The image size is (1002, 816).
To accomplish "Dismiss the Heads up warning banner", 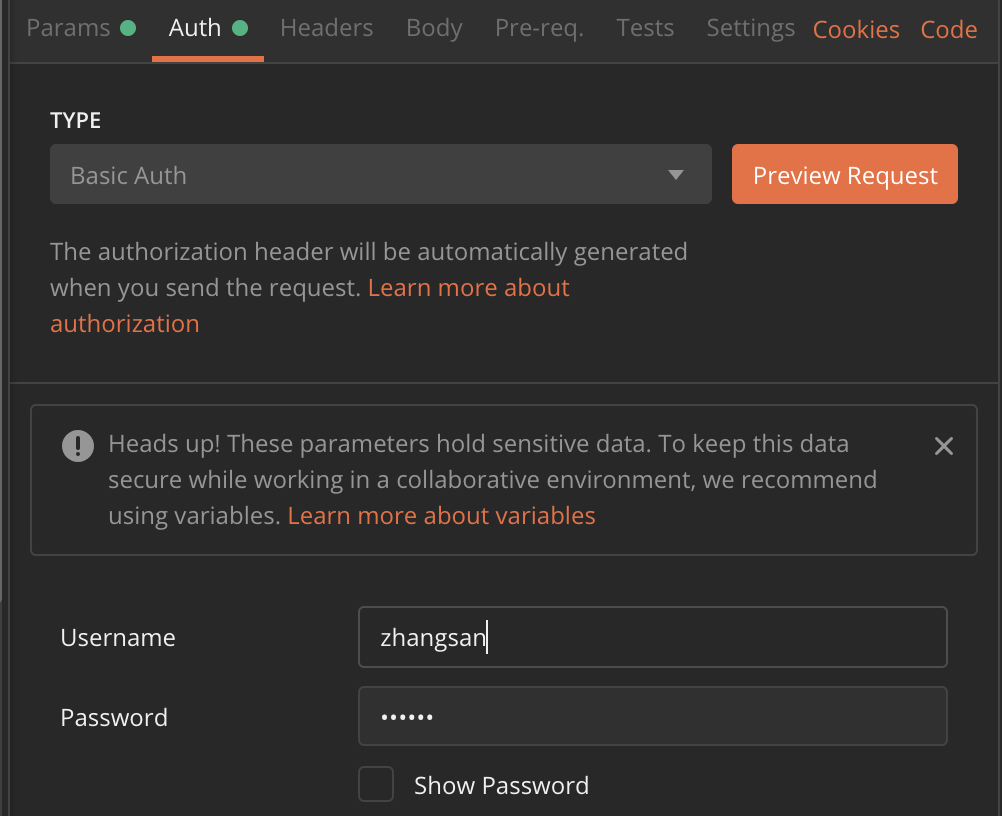I will click(943, 446).
